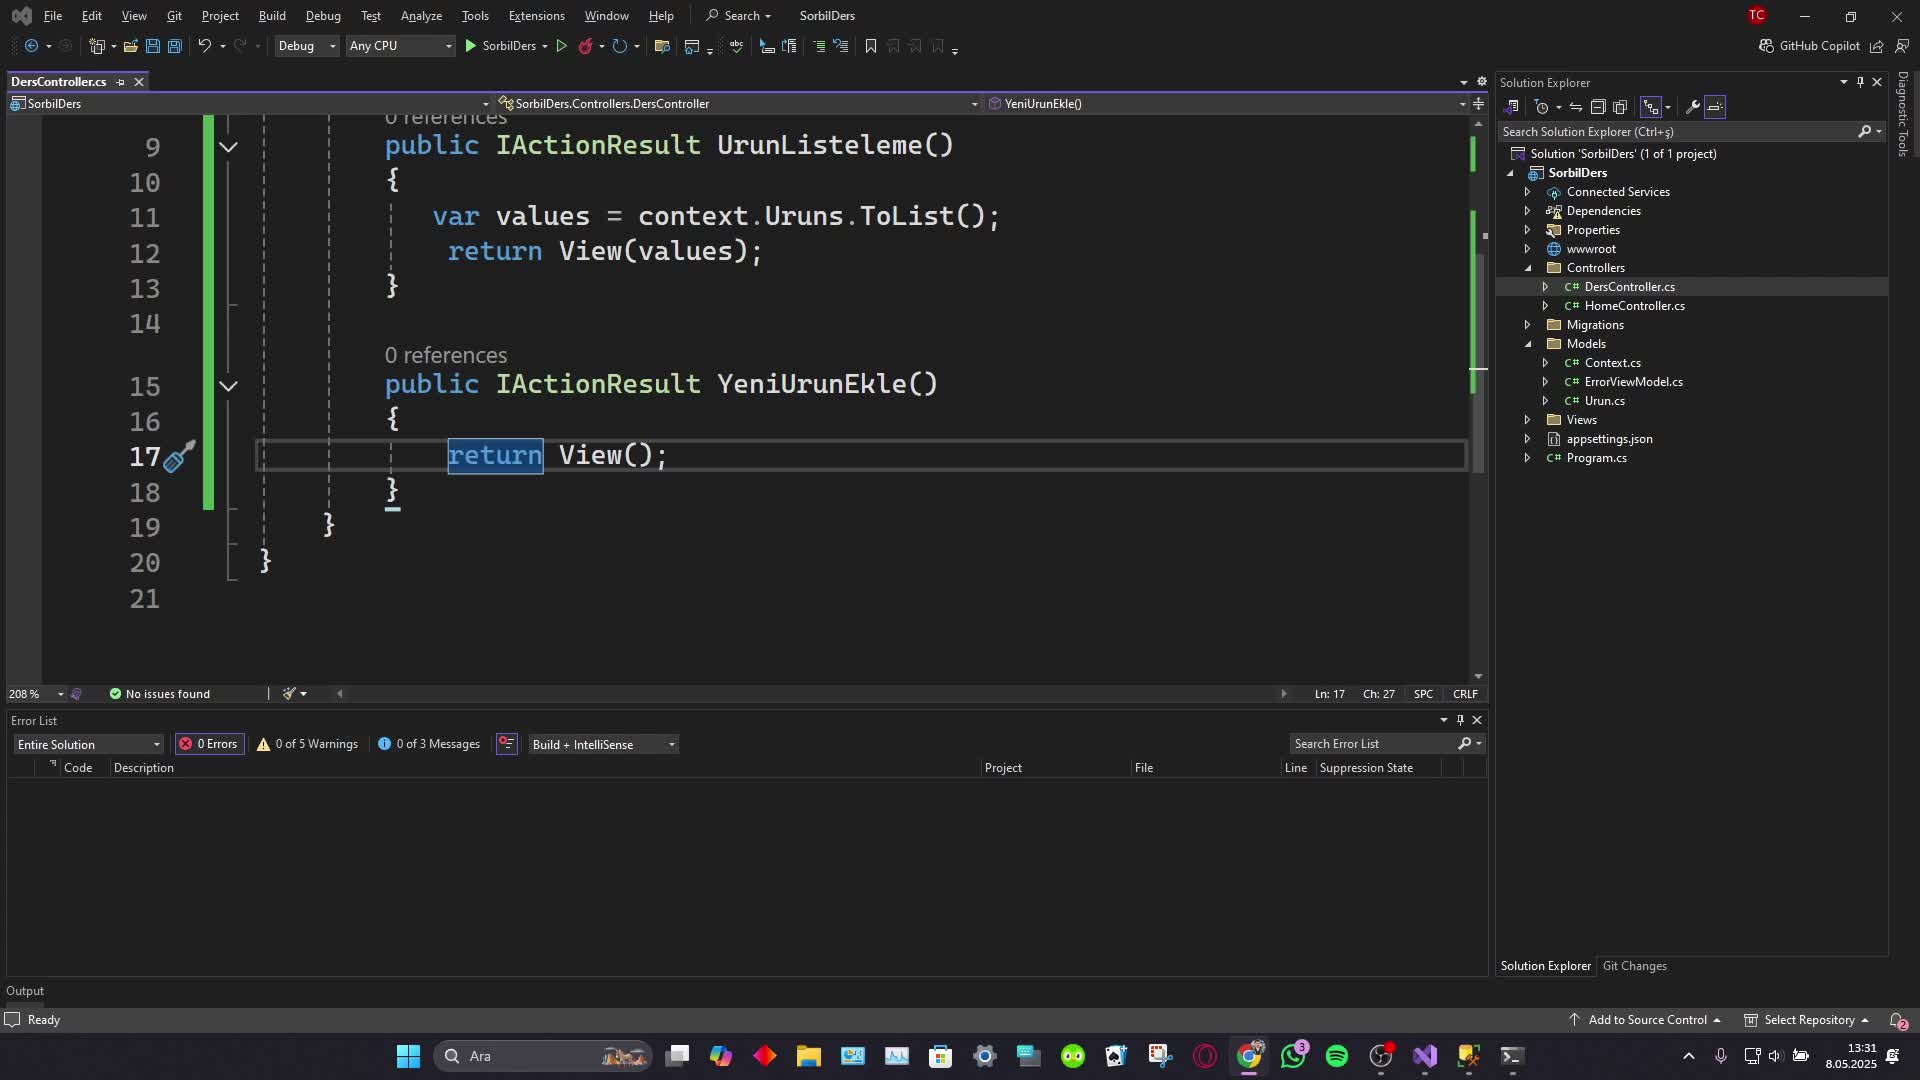
Task: Click the editor settings gear icon
Action: pos(1482,82)
